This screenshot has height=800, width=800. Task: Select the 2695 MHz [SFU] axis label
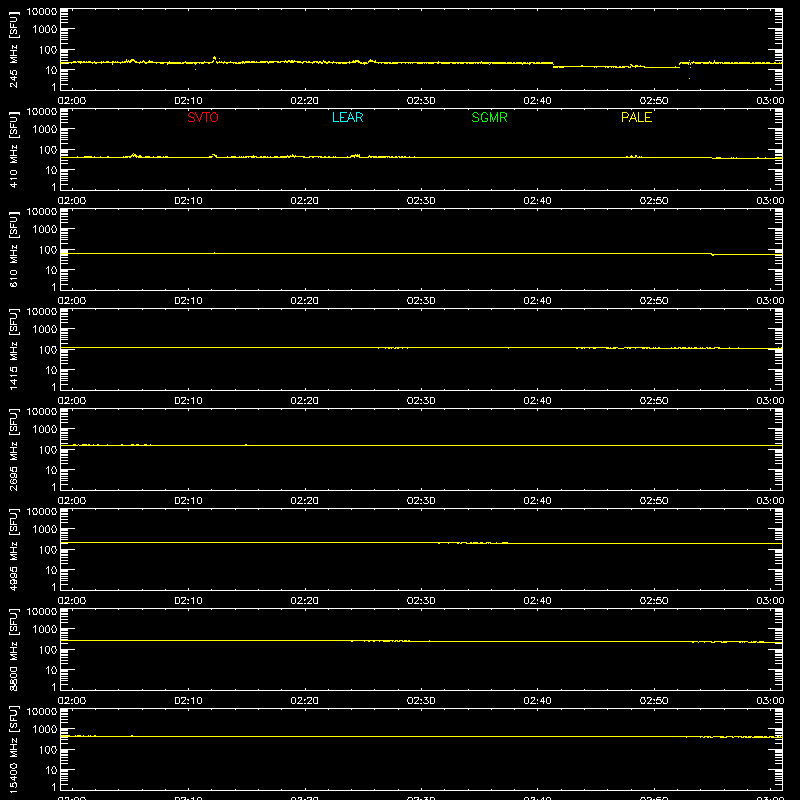click(13, 450)
